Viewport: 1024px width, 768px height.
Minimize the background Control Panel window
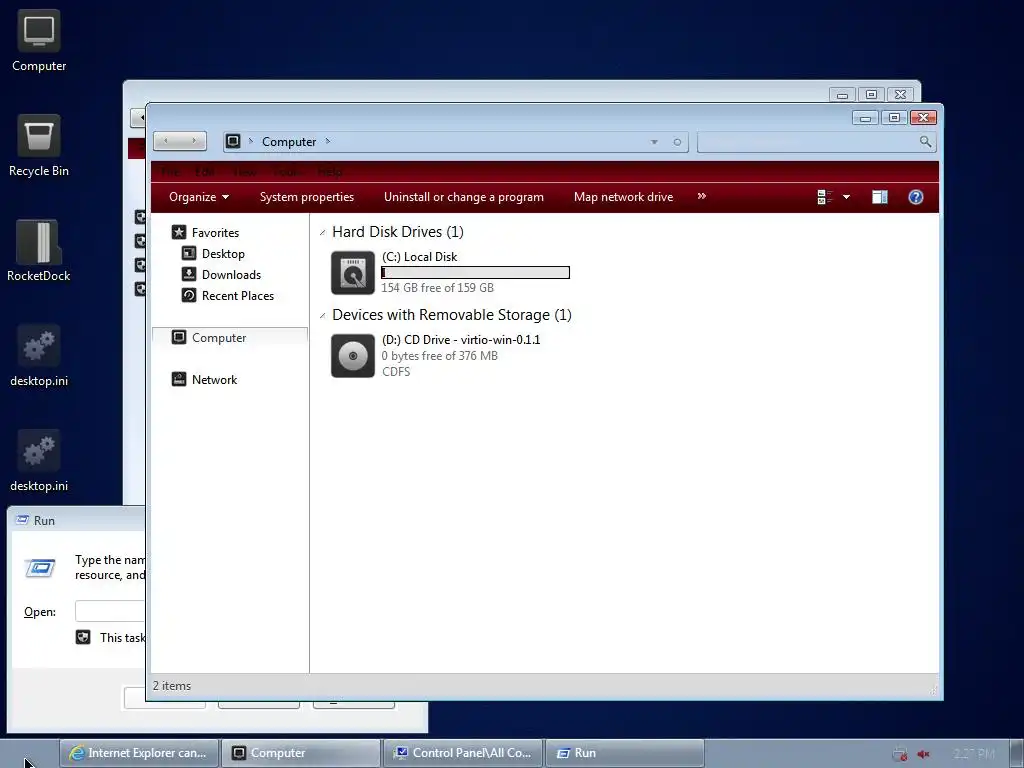pos(842,95)
